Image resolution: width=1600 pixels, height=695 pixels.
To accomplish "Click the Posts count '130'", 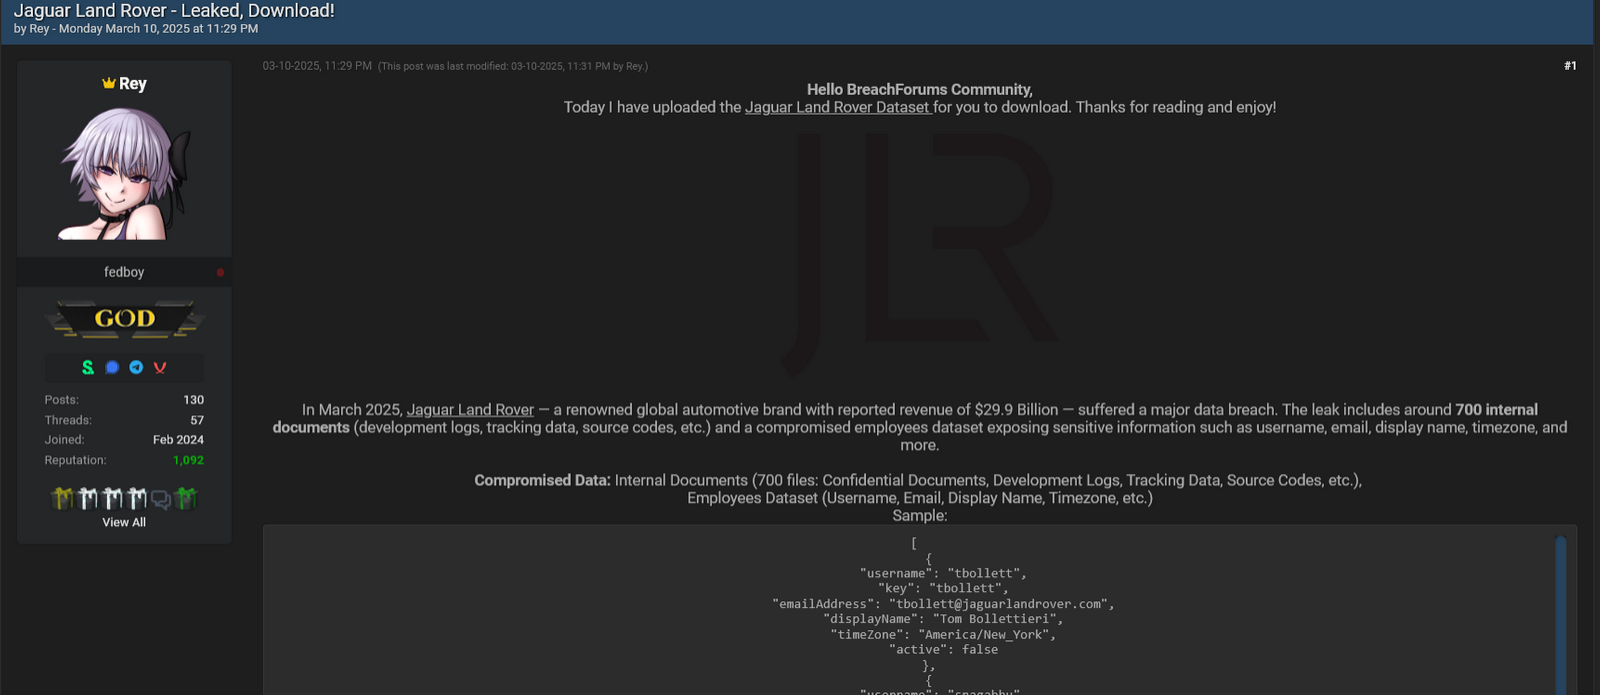I will click(194, 400).
